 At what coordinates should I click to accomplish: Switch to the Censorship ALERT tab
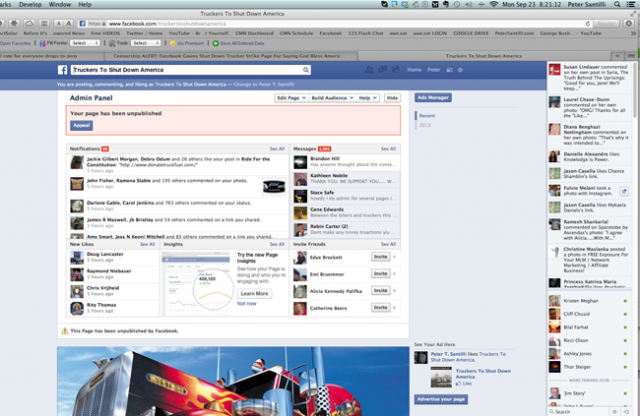[231, 56]
